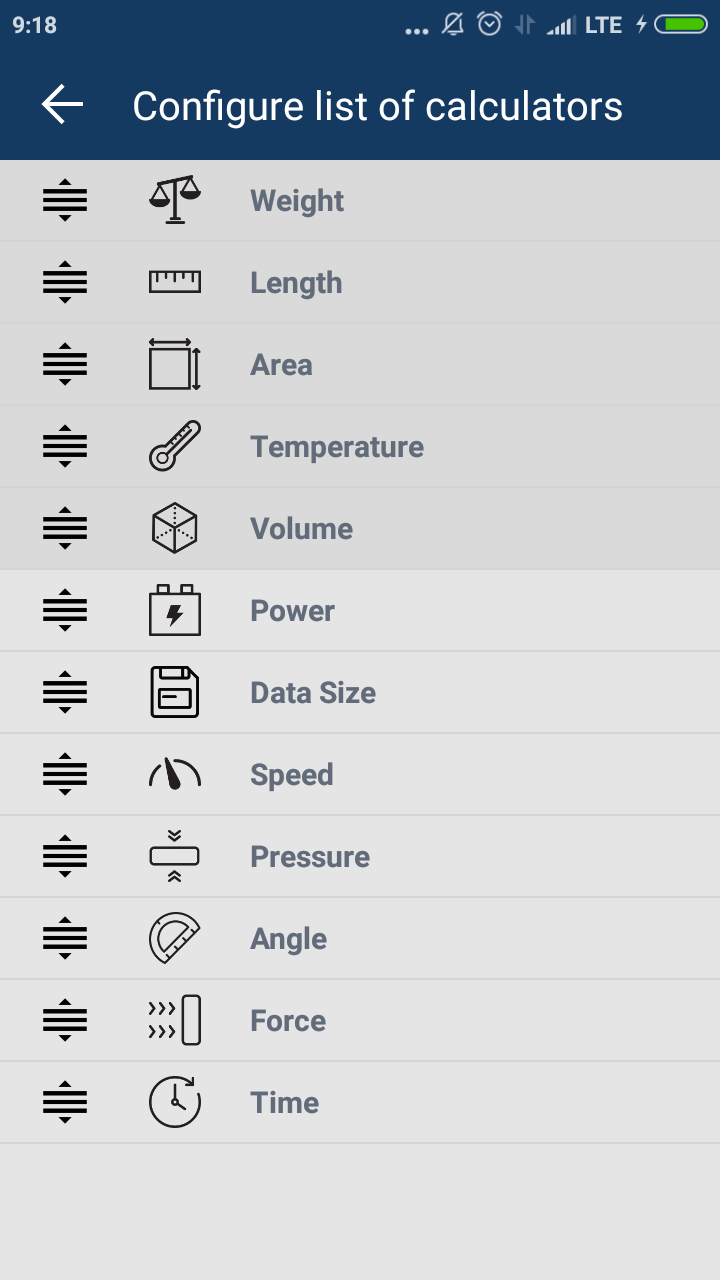This screenshot has height=1280, width=720.
Task: Click the reorder handle beside Force
Action: (65, 1020)
